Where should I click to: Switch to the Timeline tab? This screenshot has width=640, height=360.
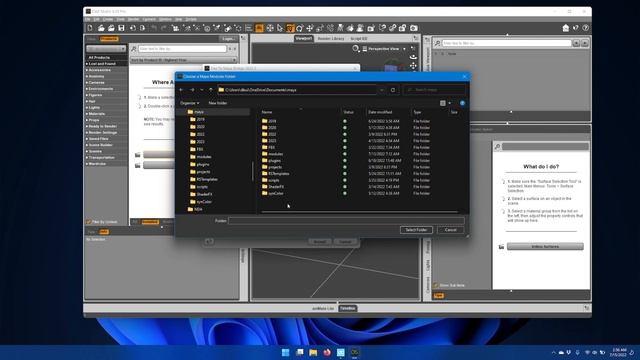coord(348,308)
